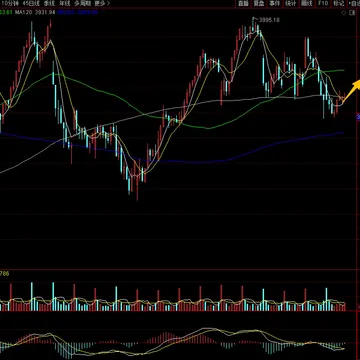The image size is (360, 360).
Task: Expand the 更多 period options
Action: coord(102,3)
